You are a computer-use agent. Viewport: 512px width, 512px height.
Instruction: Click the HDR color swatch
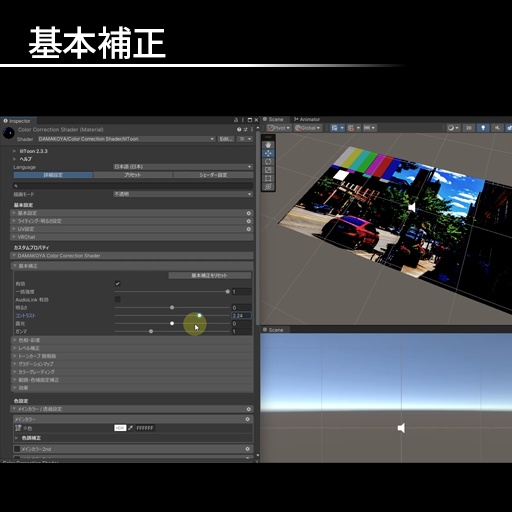[120, 428]
